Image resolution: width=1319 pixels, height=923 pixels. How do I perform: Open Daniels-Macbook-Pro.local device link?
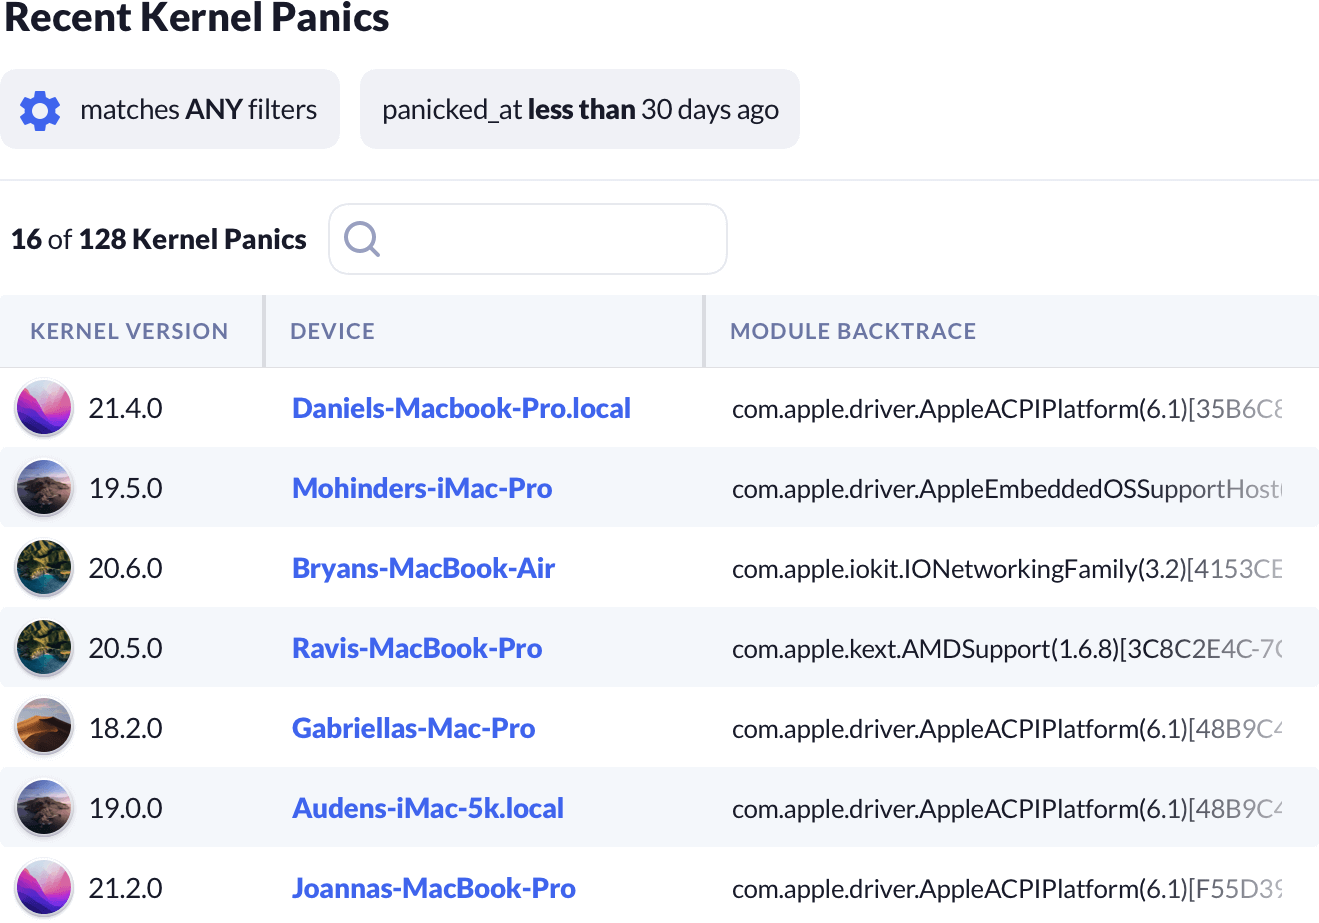click(461, 408)
